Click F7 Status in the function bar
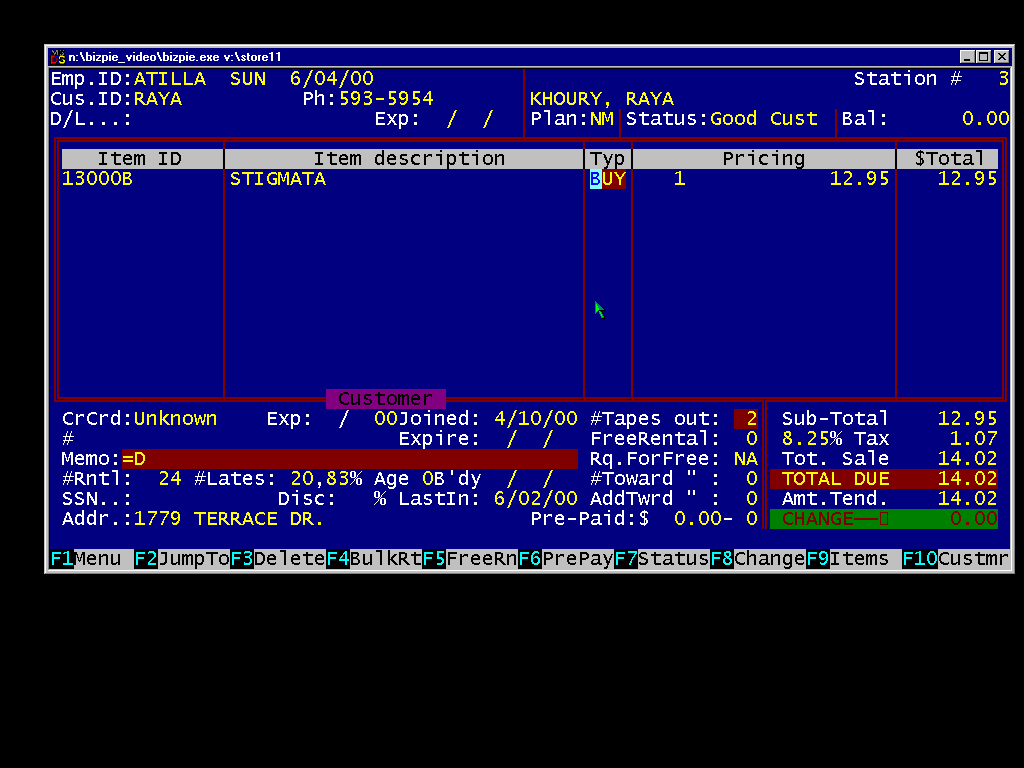Viewport: 1024px width, 768px height. [662, 559]
